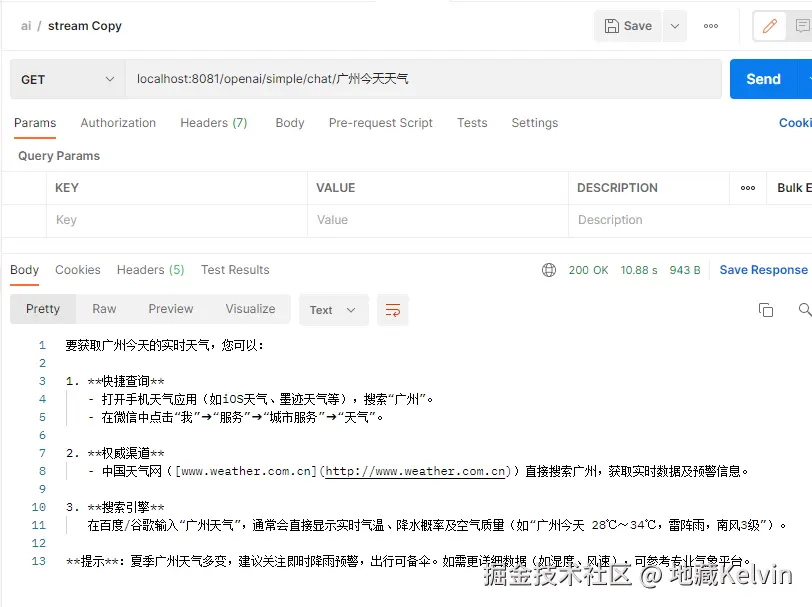Viewport: 812px width, 607px height.
Task: Click the search response magnifier icon
Action: tap(804, 310)
